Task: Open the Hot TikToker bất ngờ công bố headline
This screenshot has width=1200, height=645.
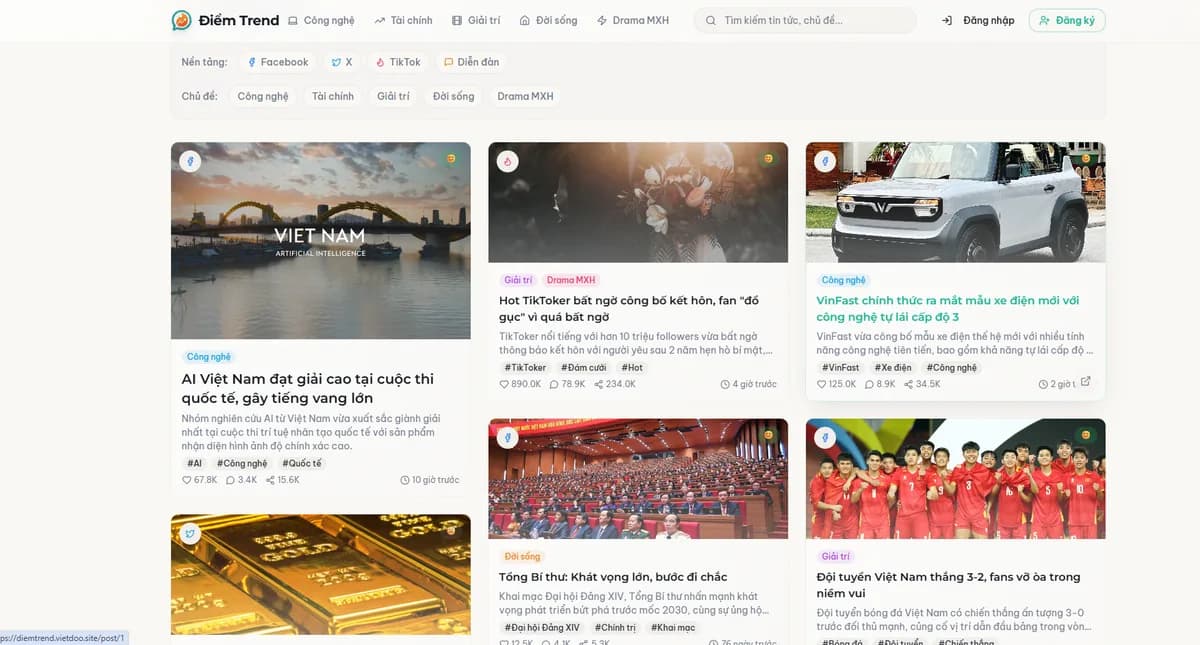Action: click(629, 308)
